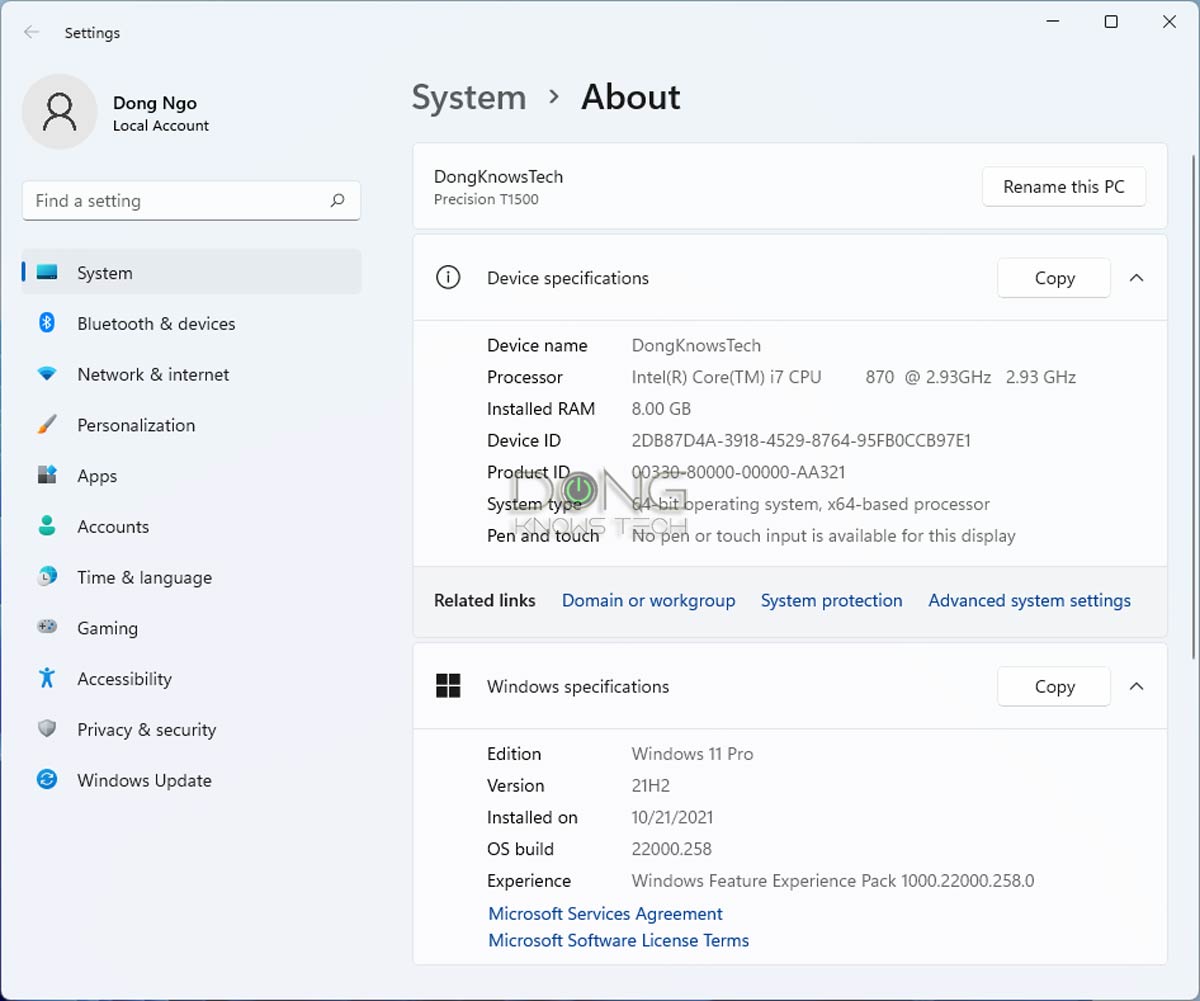Screen dimensions: 1200x1001
Task: Maximize the Settings window
Action: [1111, 22]
